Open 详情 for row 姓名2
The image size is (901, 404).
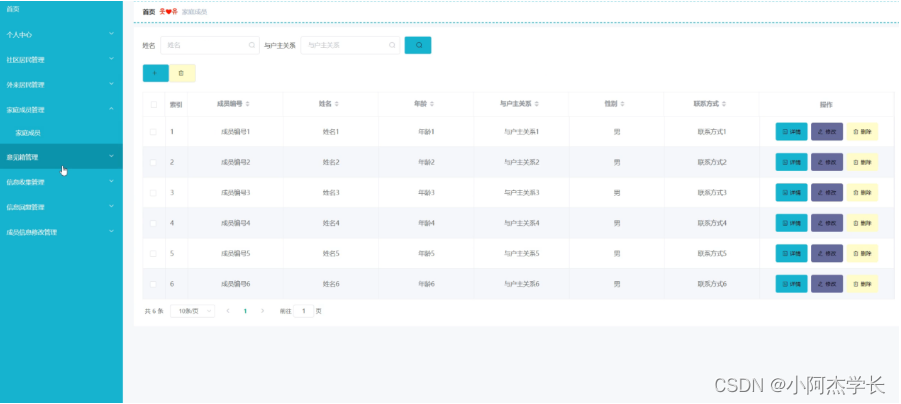click(x=791, y=162)
